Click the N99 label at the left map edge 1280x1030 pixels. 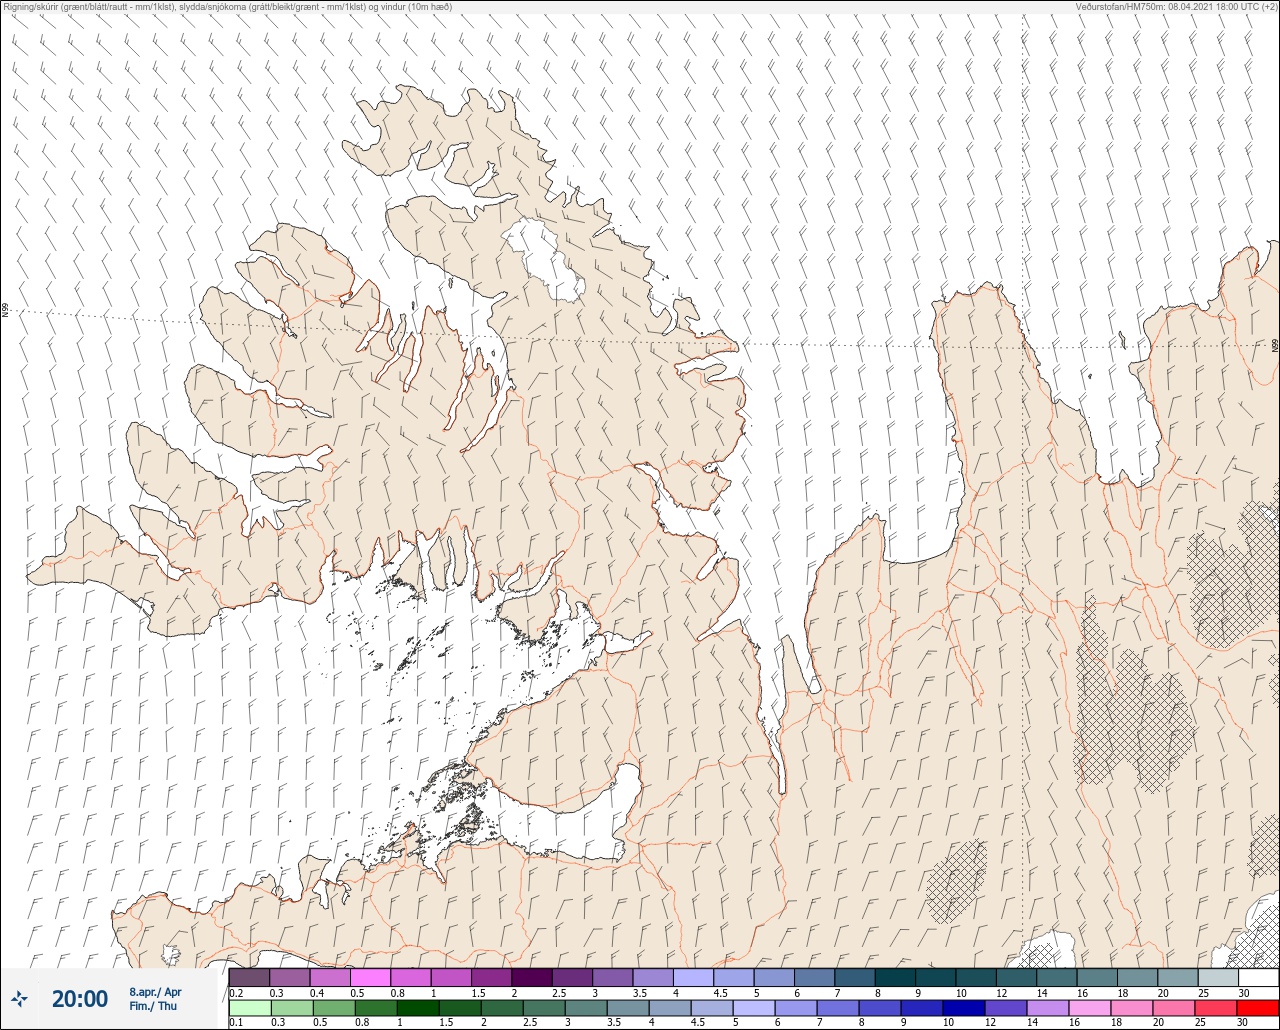coord(5,311)
